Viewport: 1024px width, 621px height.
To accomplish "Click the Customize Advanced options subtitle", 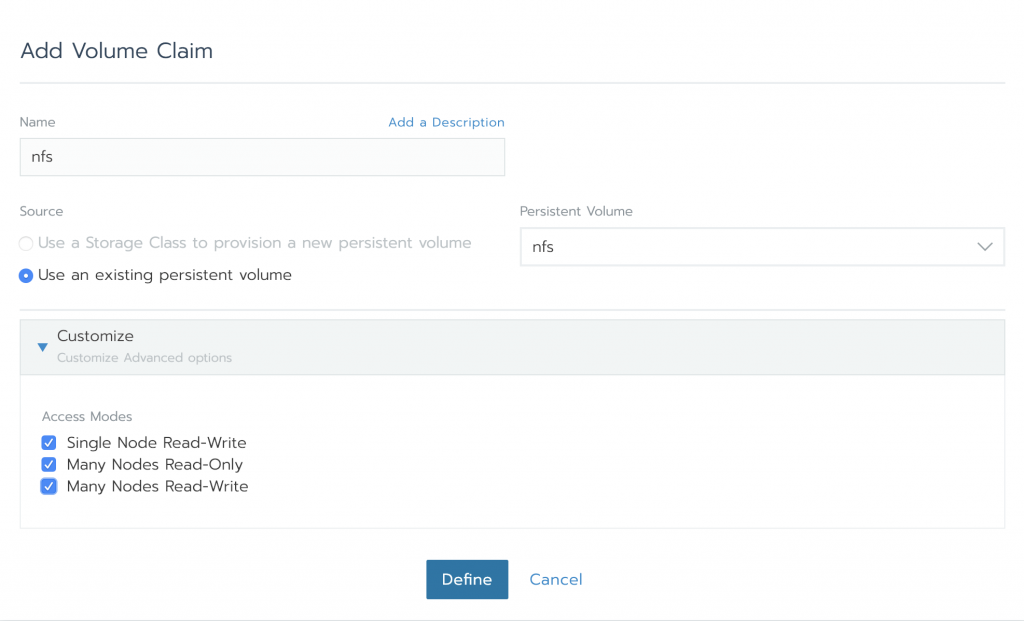I will coord(144,358).
